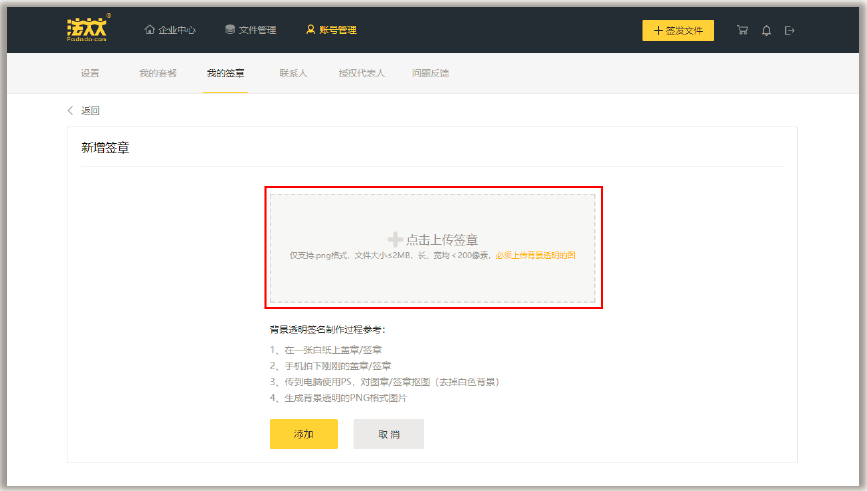Click the 取消 button
The image size is (867, 491).
click(389, 434)
